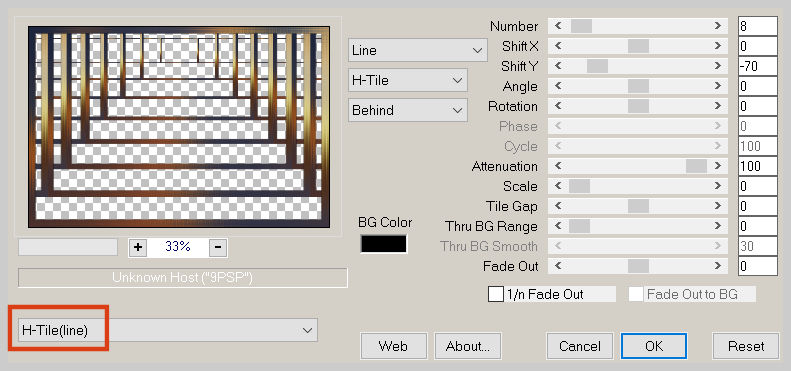The image size is (791, 371).
Task: Click the Shift Y slider's right arrow
Action: pos(717,66)
